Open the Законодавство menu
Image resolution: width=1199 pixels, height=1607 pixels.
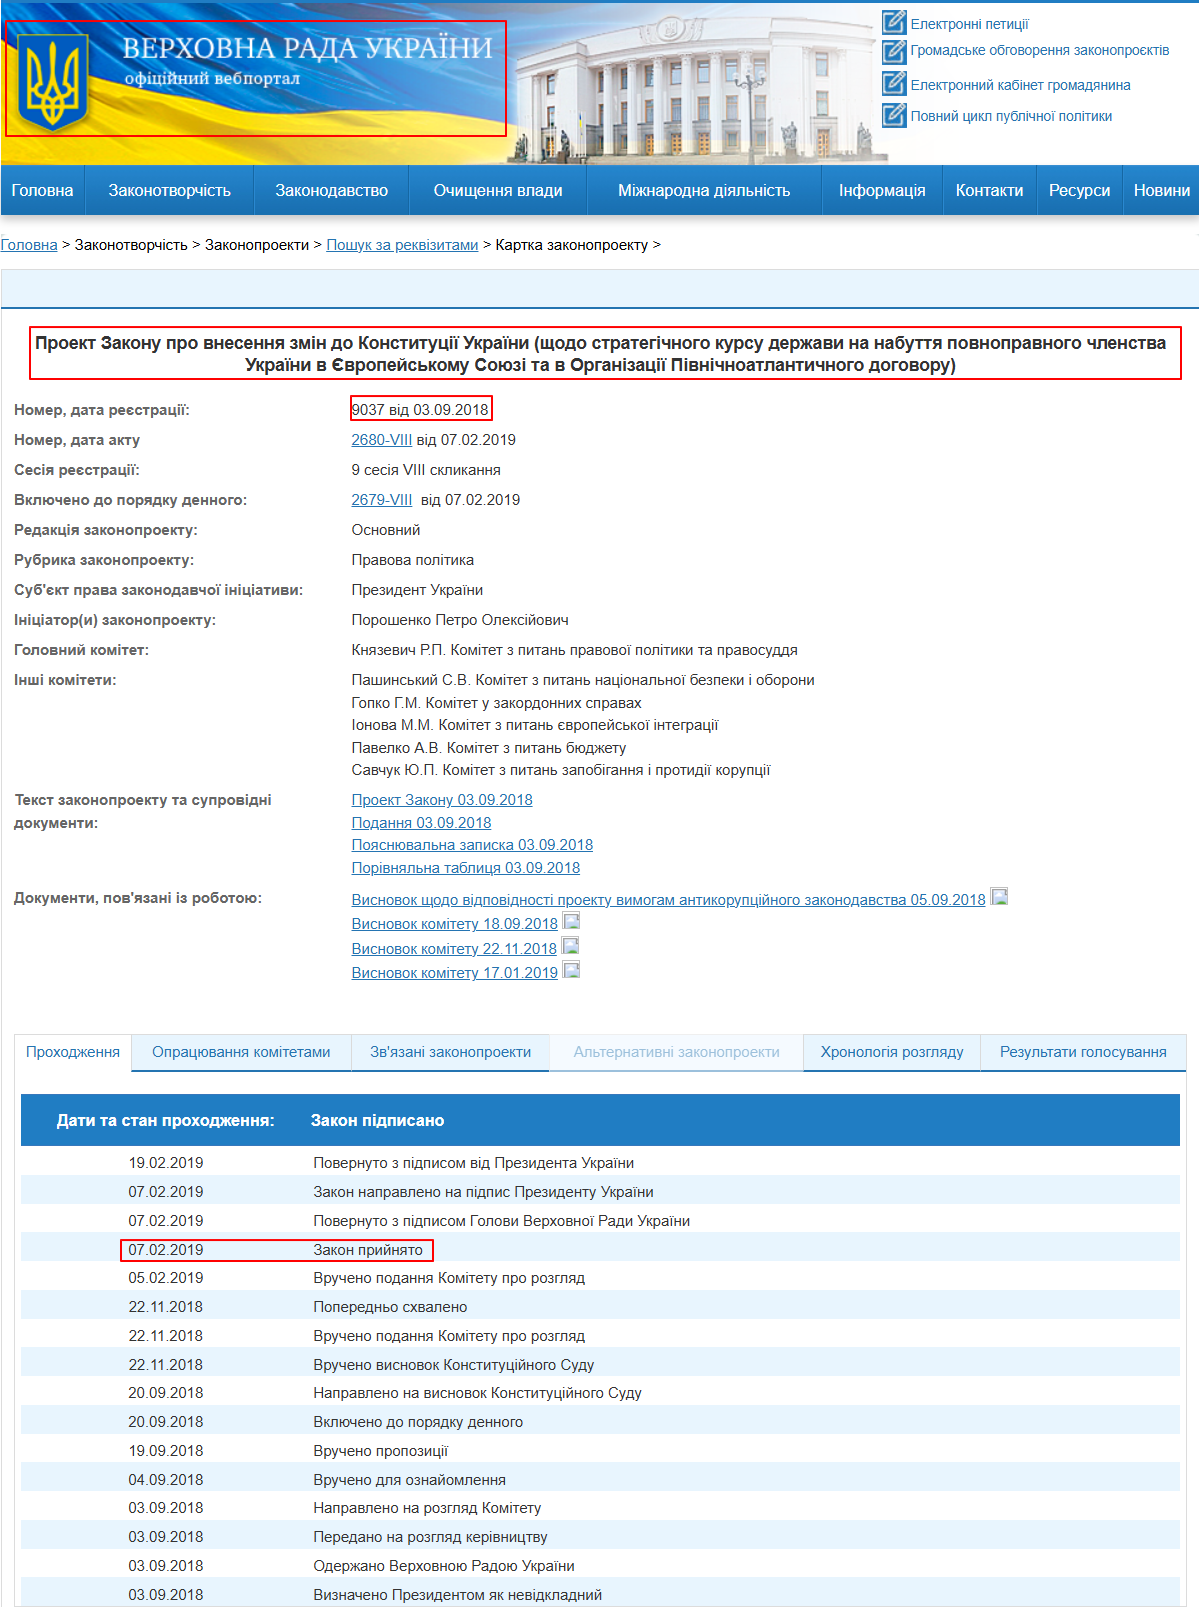pos(331,190)
